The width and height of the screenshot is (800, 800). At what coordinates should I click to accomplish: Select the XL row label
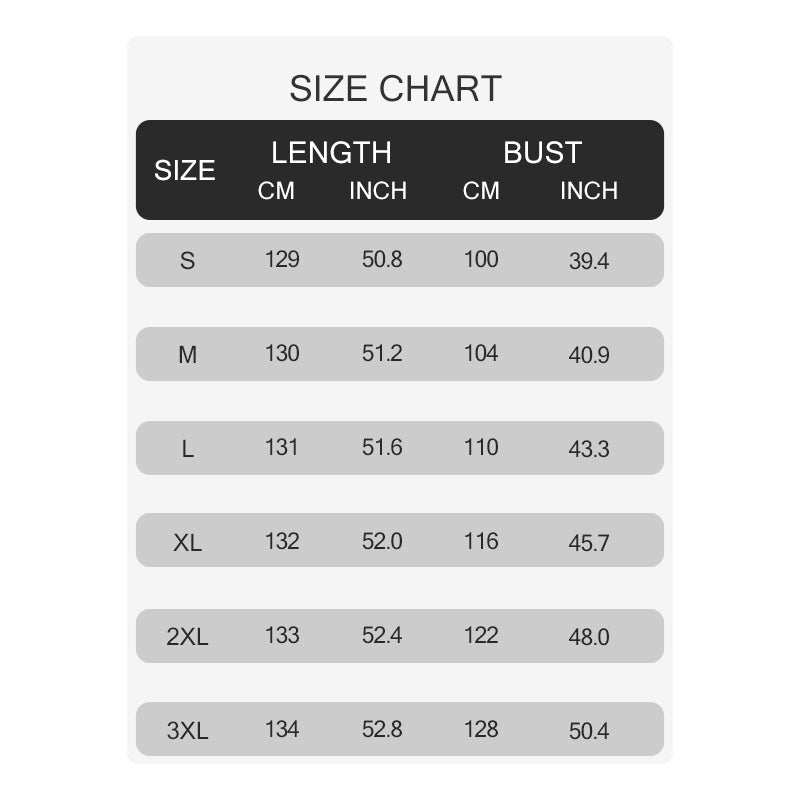coord(187,542)
